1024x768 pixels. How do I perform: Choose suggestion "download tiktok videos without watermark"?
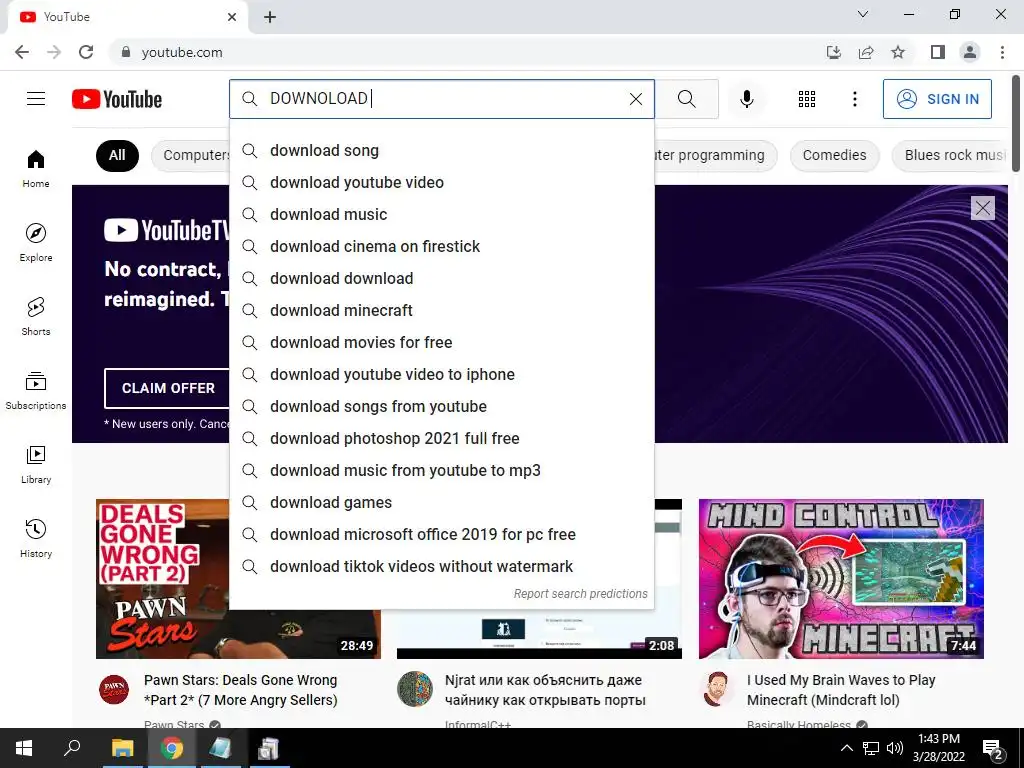pos(441,566)
